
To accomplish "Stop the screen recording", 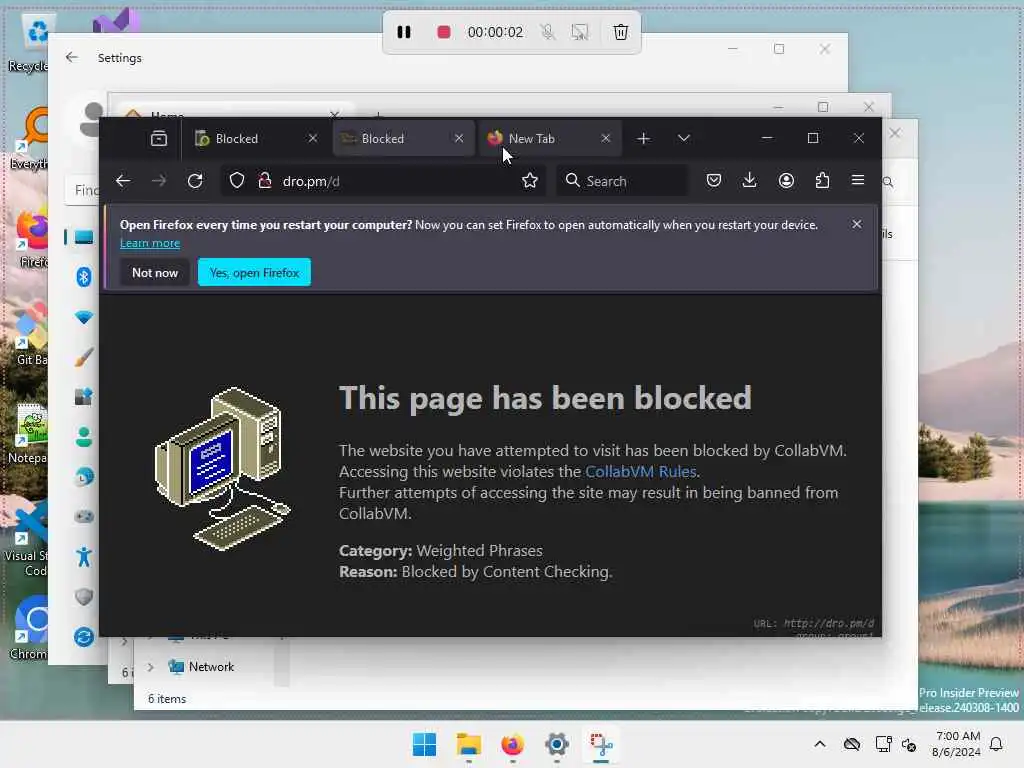I will pos(443,32).
